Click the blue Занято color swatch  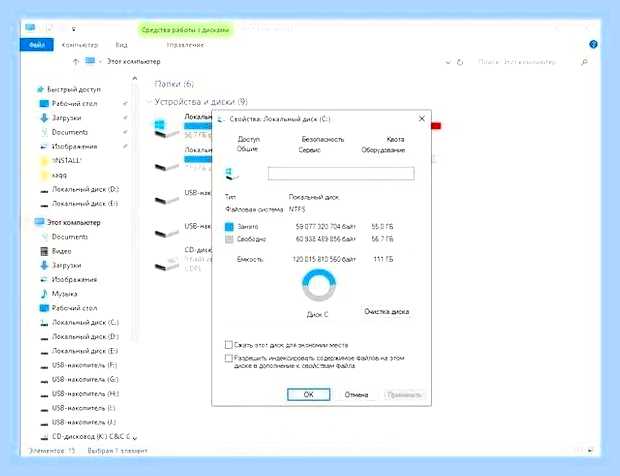[x=229, y=227]
